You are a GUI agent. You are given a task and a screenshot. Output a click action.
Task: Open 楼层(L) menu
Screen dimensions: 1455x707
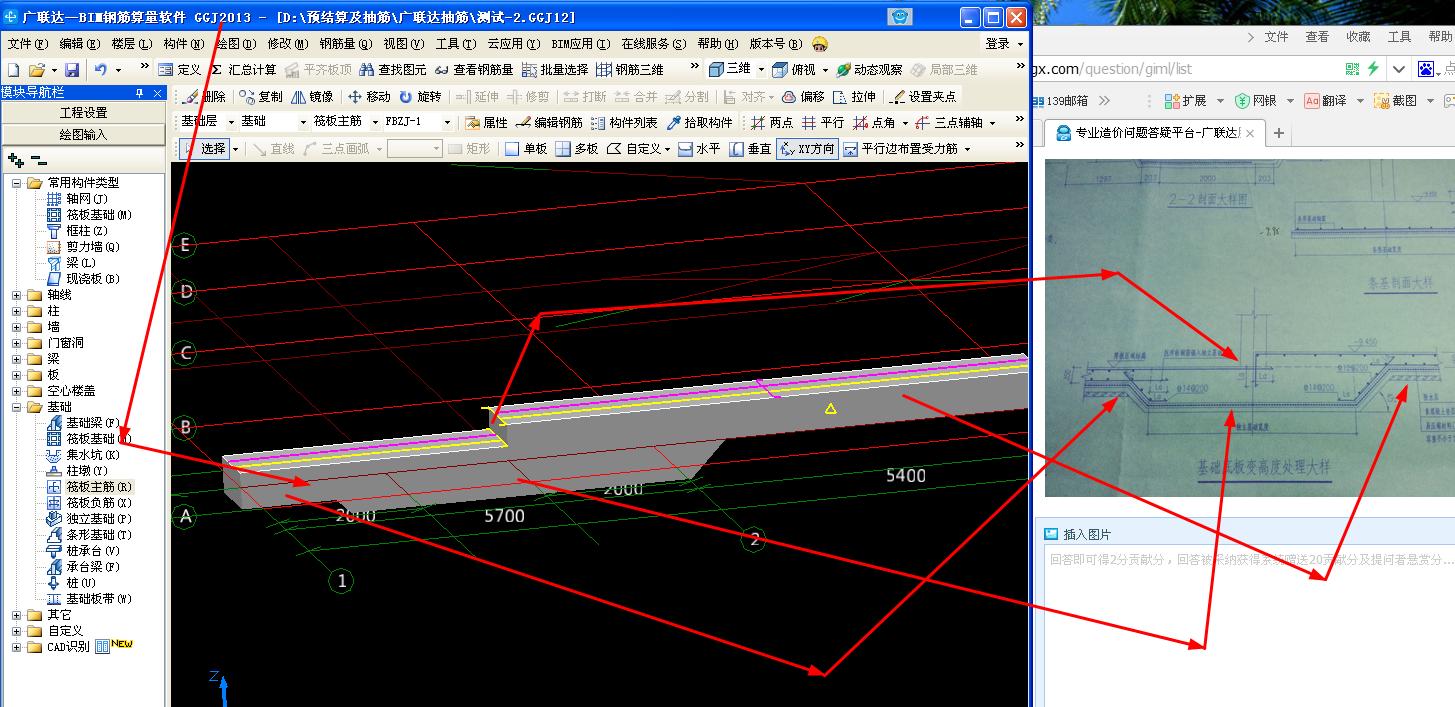(131, 44)
